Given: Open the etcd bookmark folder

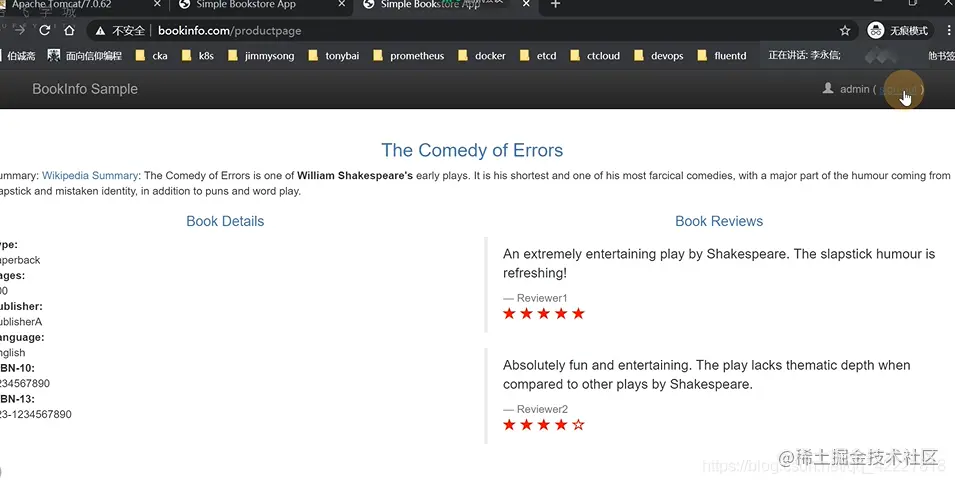Looking at the screenshot, I should point(538,56).
